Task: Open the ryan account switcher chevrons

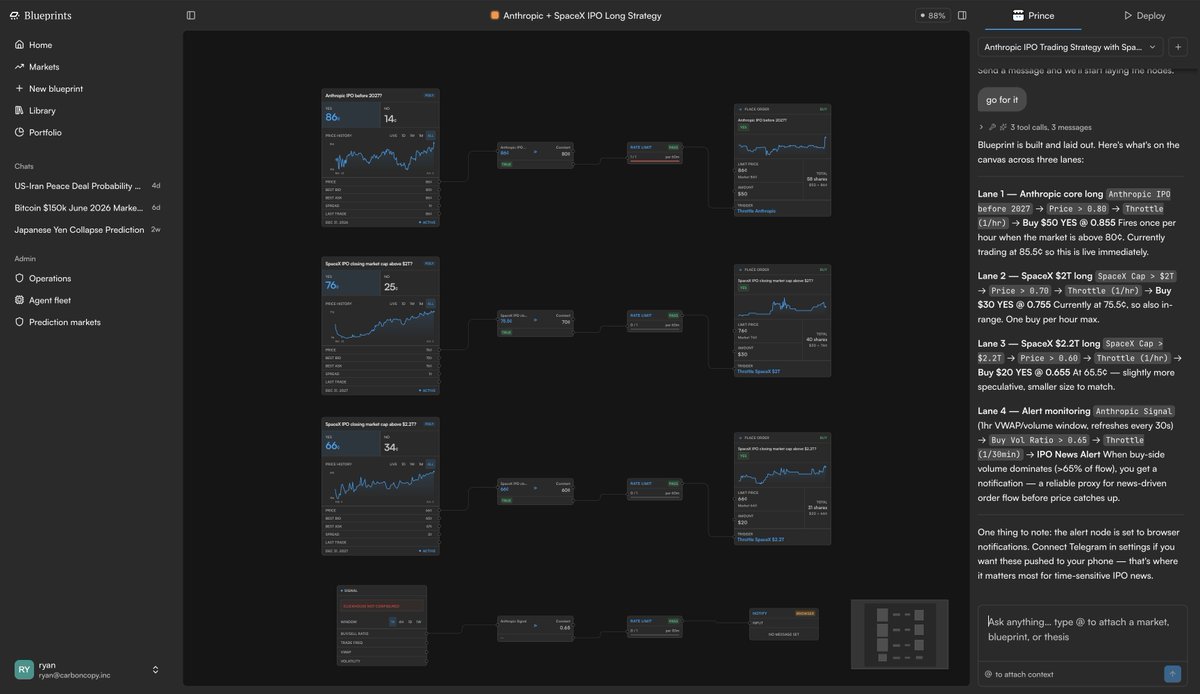Action: [155, 670]
